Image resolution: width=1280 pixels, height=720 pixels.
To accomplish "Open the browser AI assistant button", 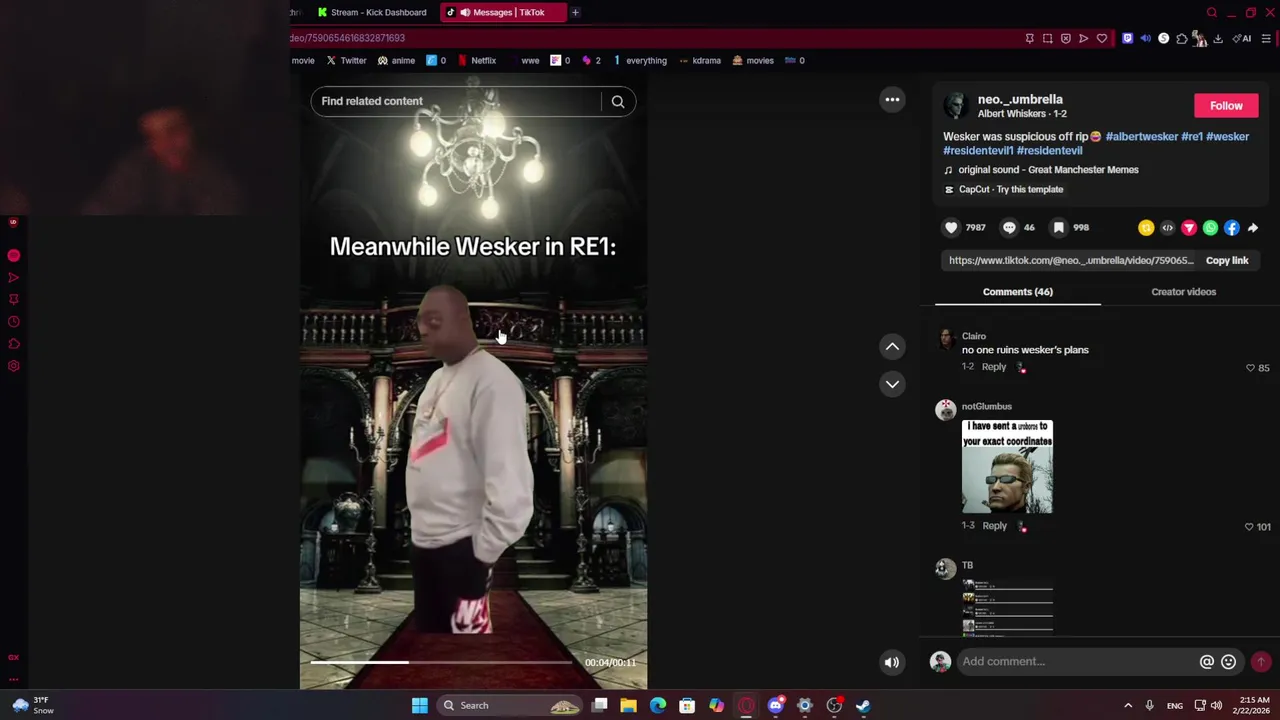I will [x=1242, y=39].
